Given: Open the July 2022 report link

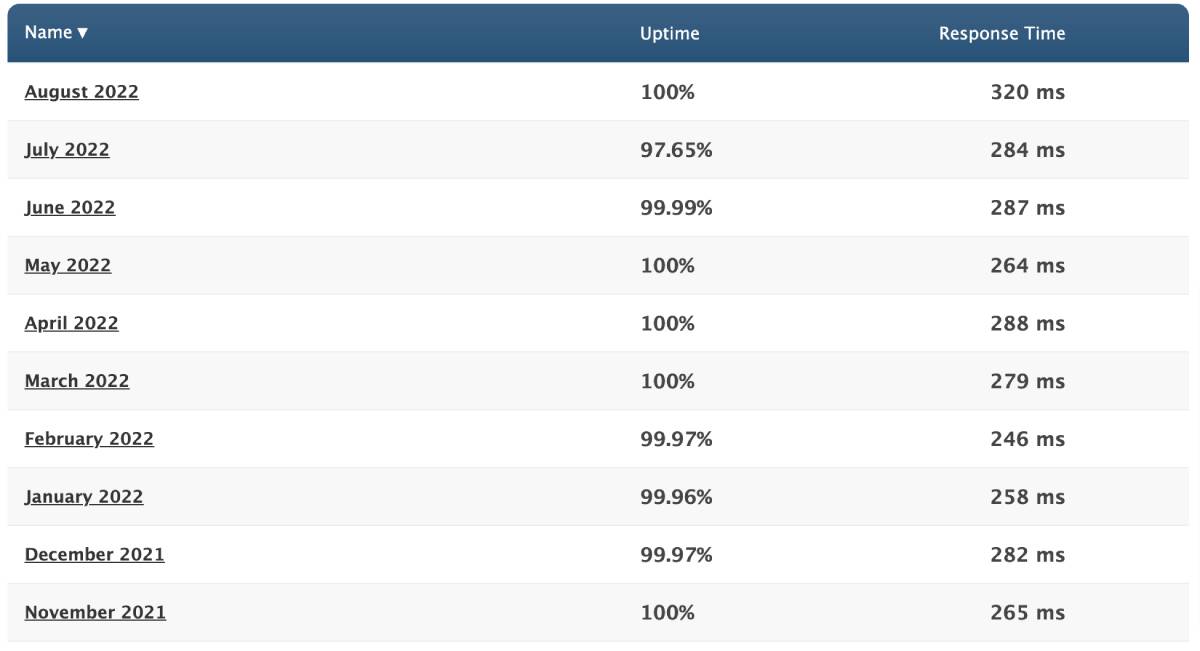Looking at the screenshot, I should tap(67, 150).
